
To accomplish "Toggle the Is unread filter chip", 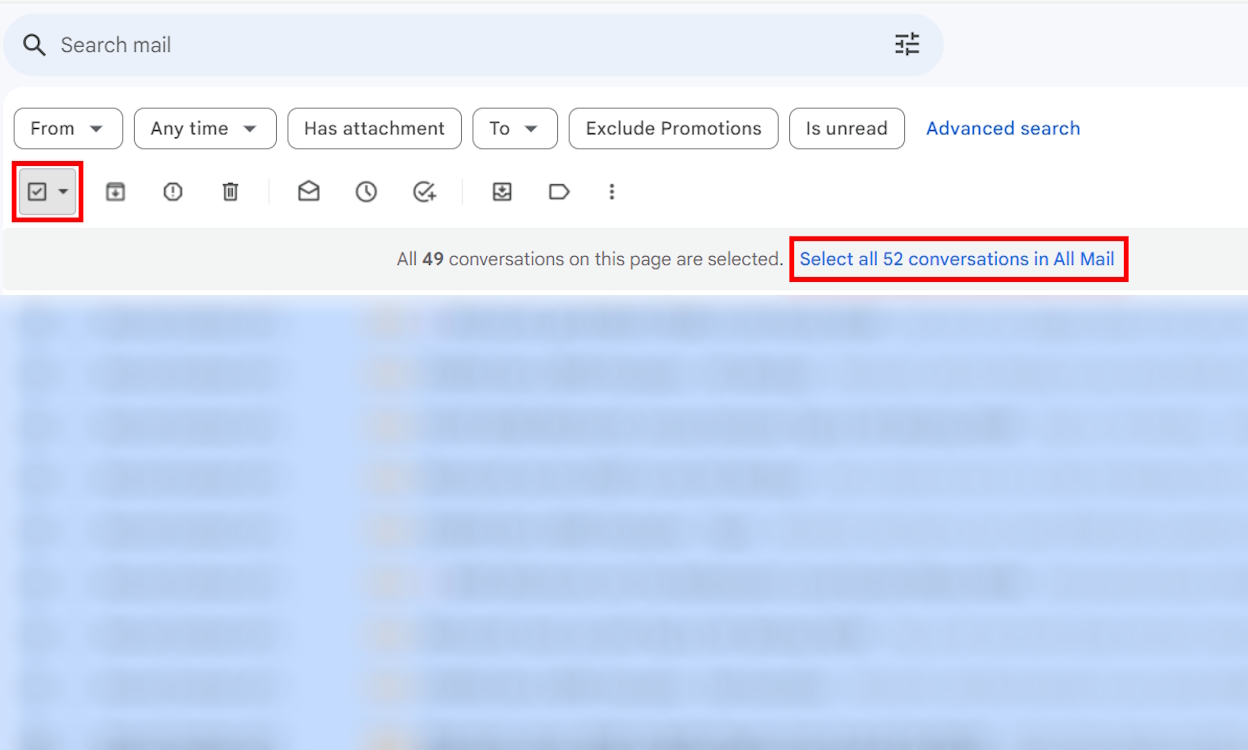I will tap(846, 129).
